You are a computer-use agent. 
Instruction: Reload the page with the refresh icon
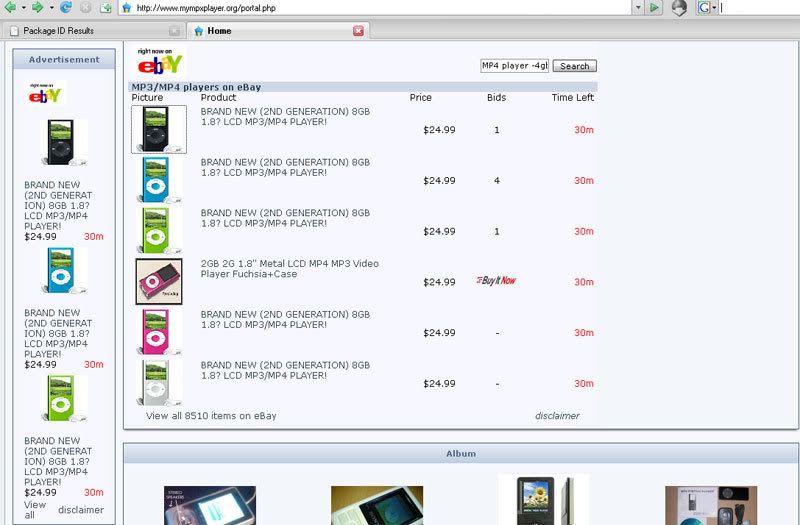pyautogui.click(x=66, y=8)
